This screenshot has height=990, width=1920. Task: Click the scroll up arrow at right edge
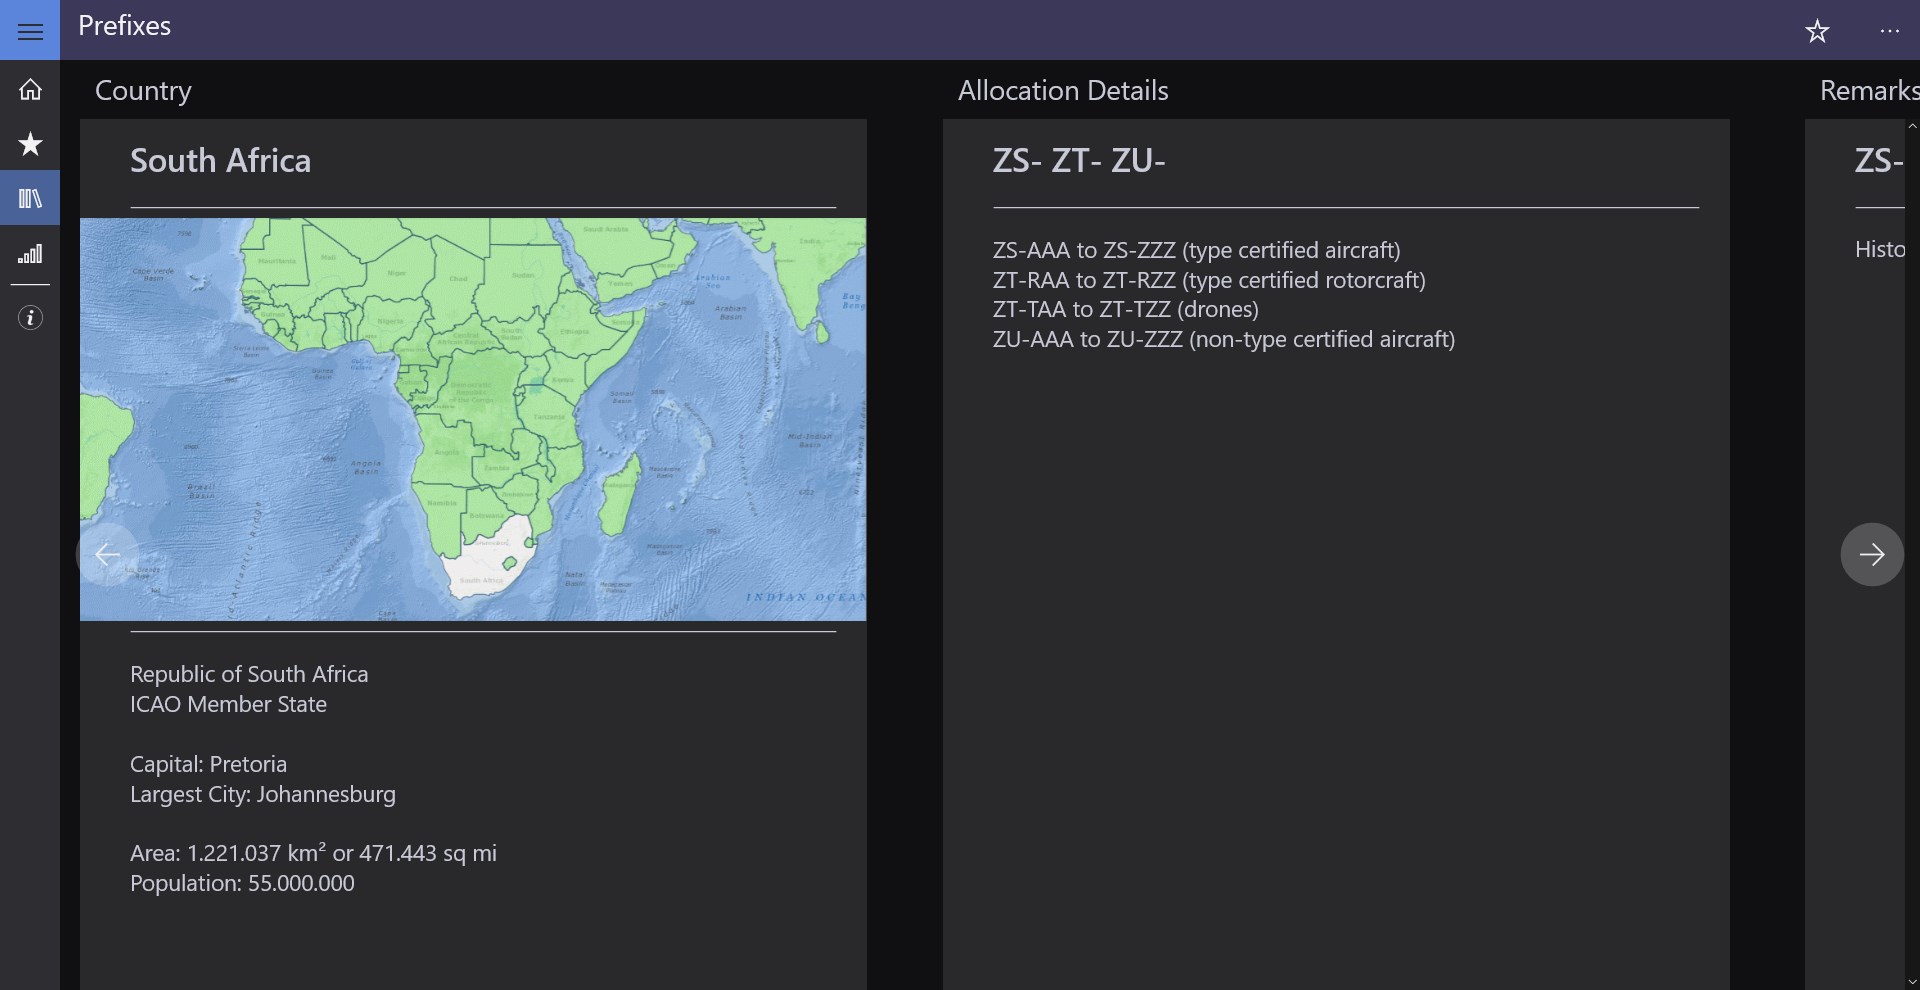tap(1912, 126)
